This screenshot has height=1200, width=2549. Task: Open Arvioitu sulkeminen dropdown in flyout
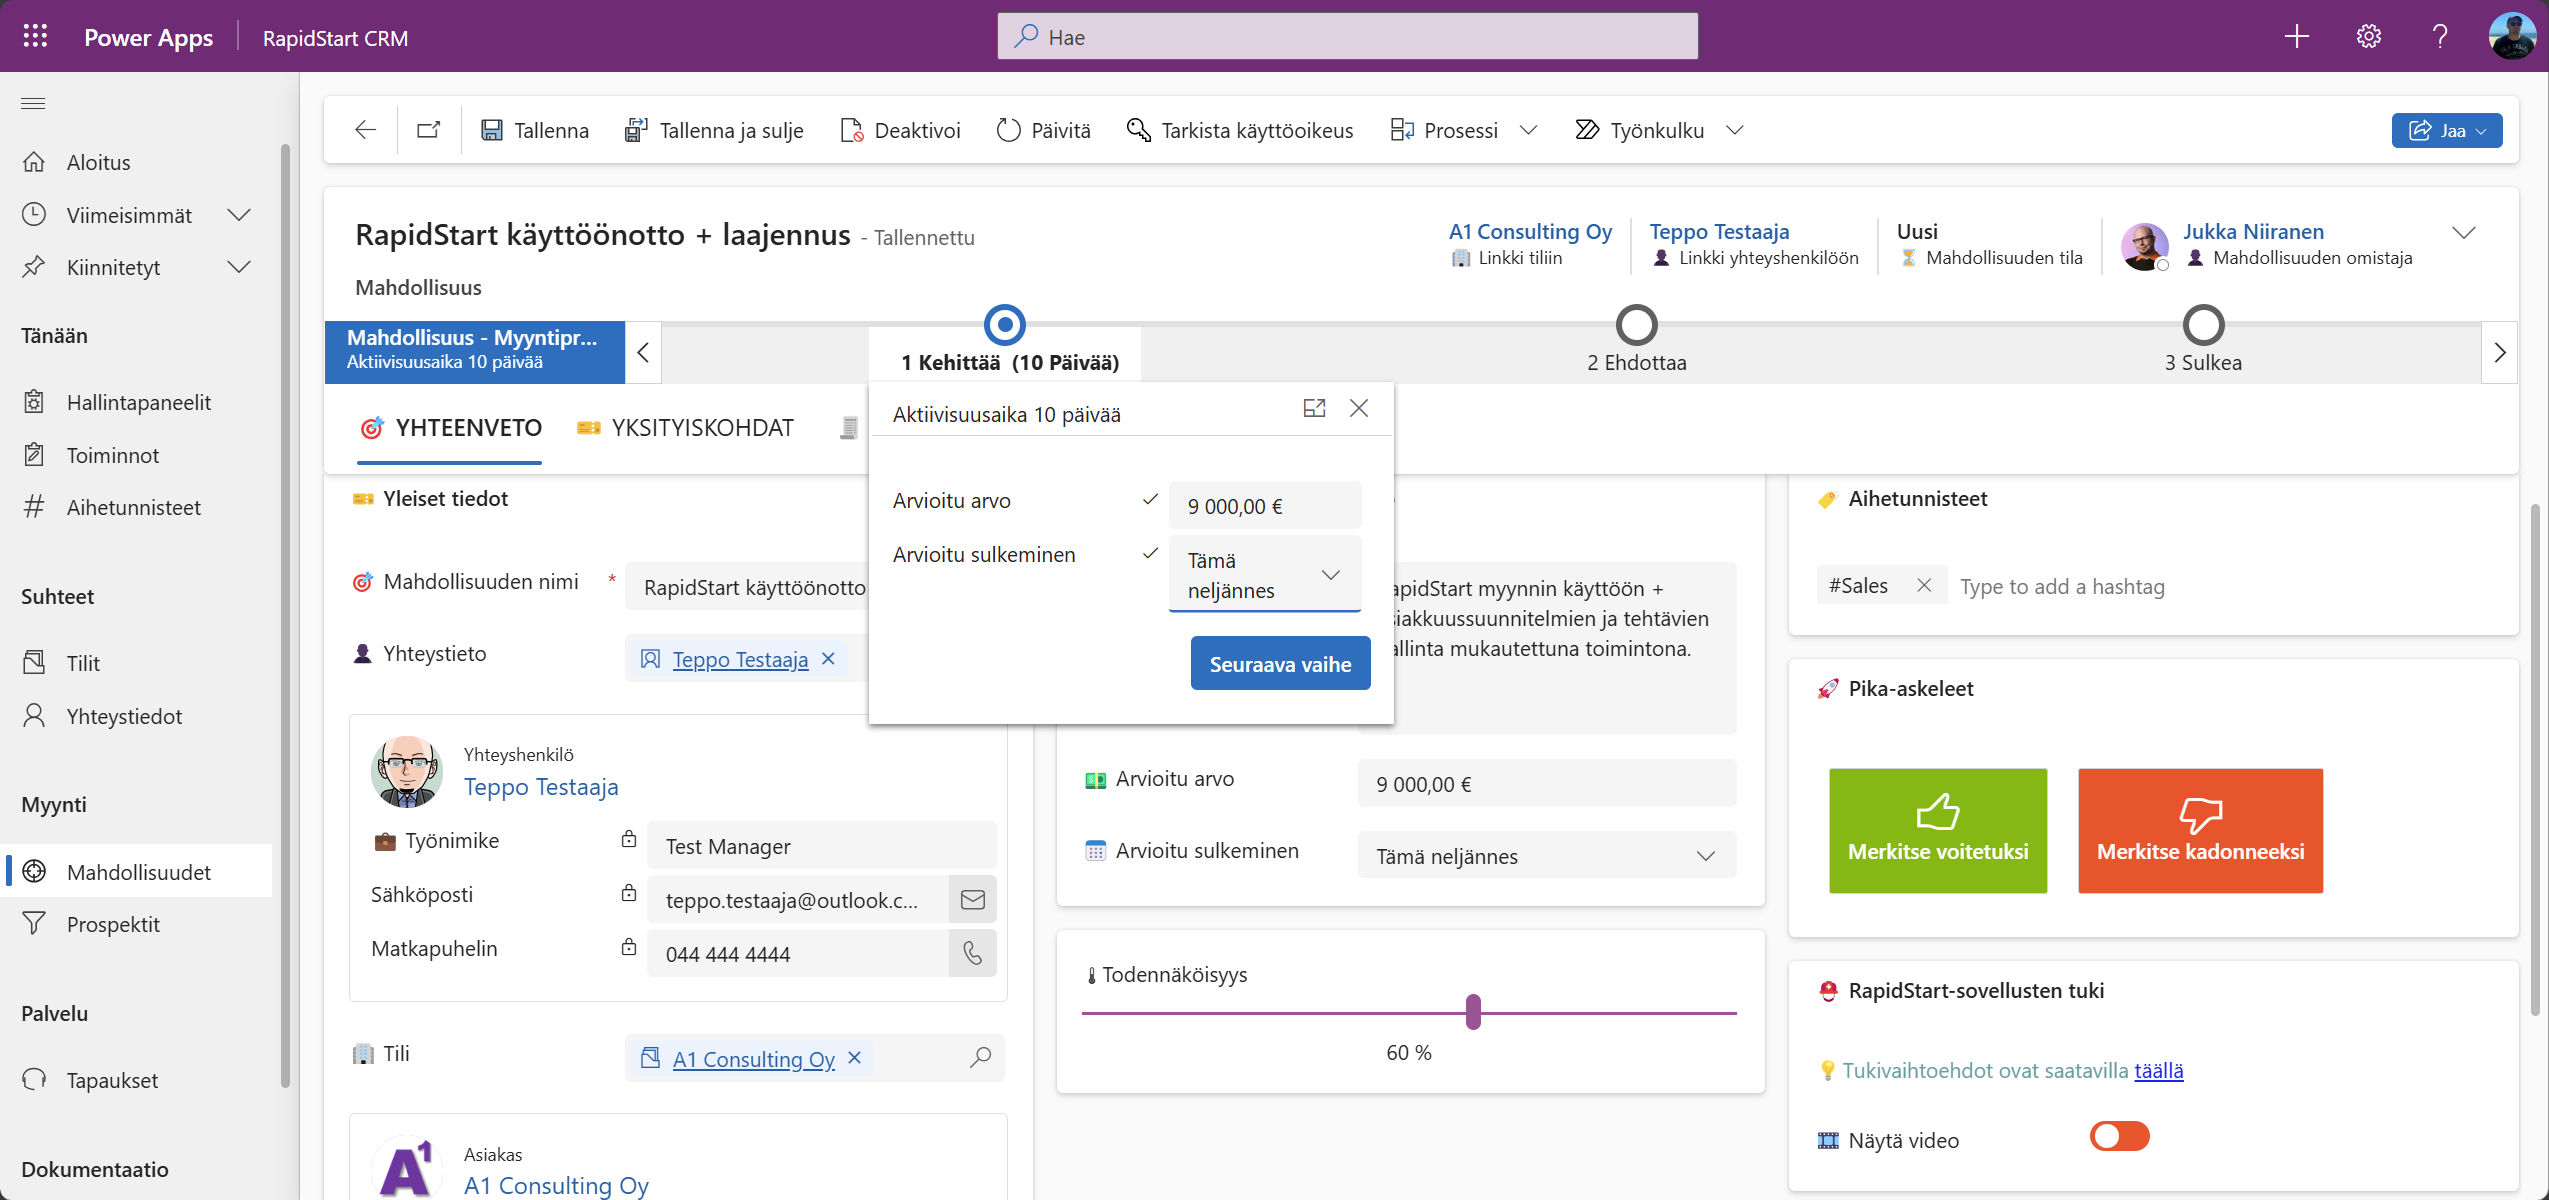[1330, 575]
